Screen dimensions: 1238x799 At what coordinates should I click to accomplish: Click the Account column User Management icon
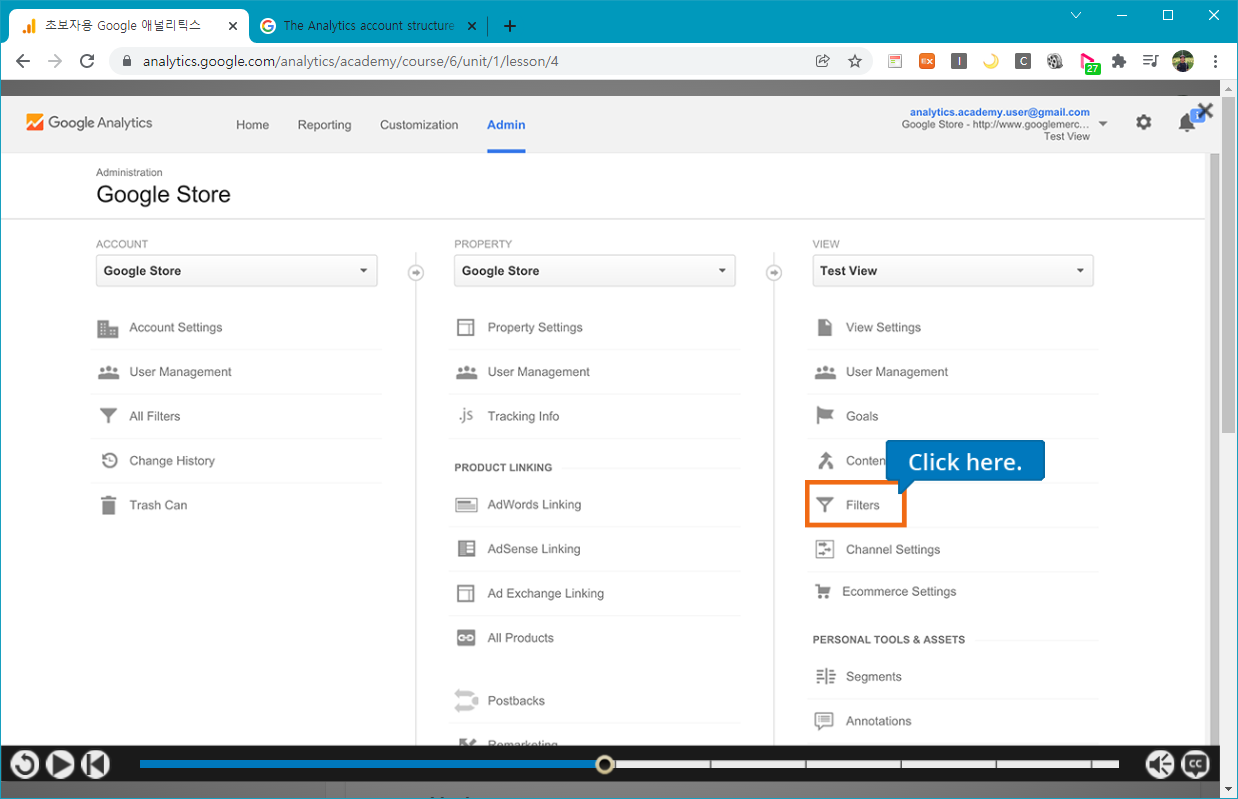[x=108, y=372]
